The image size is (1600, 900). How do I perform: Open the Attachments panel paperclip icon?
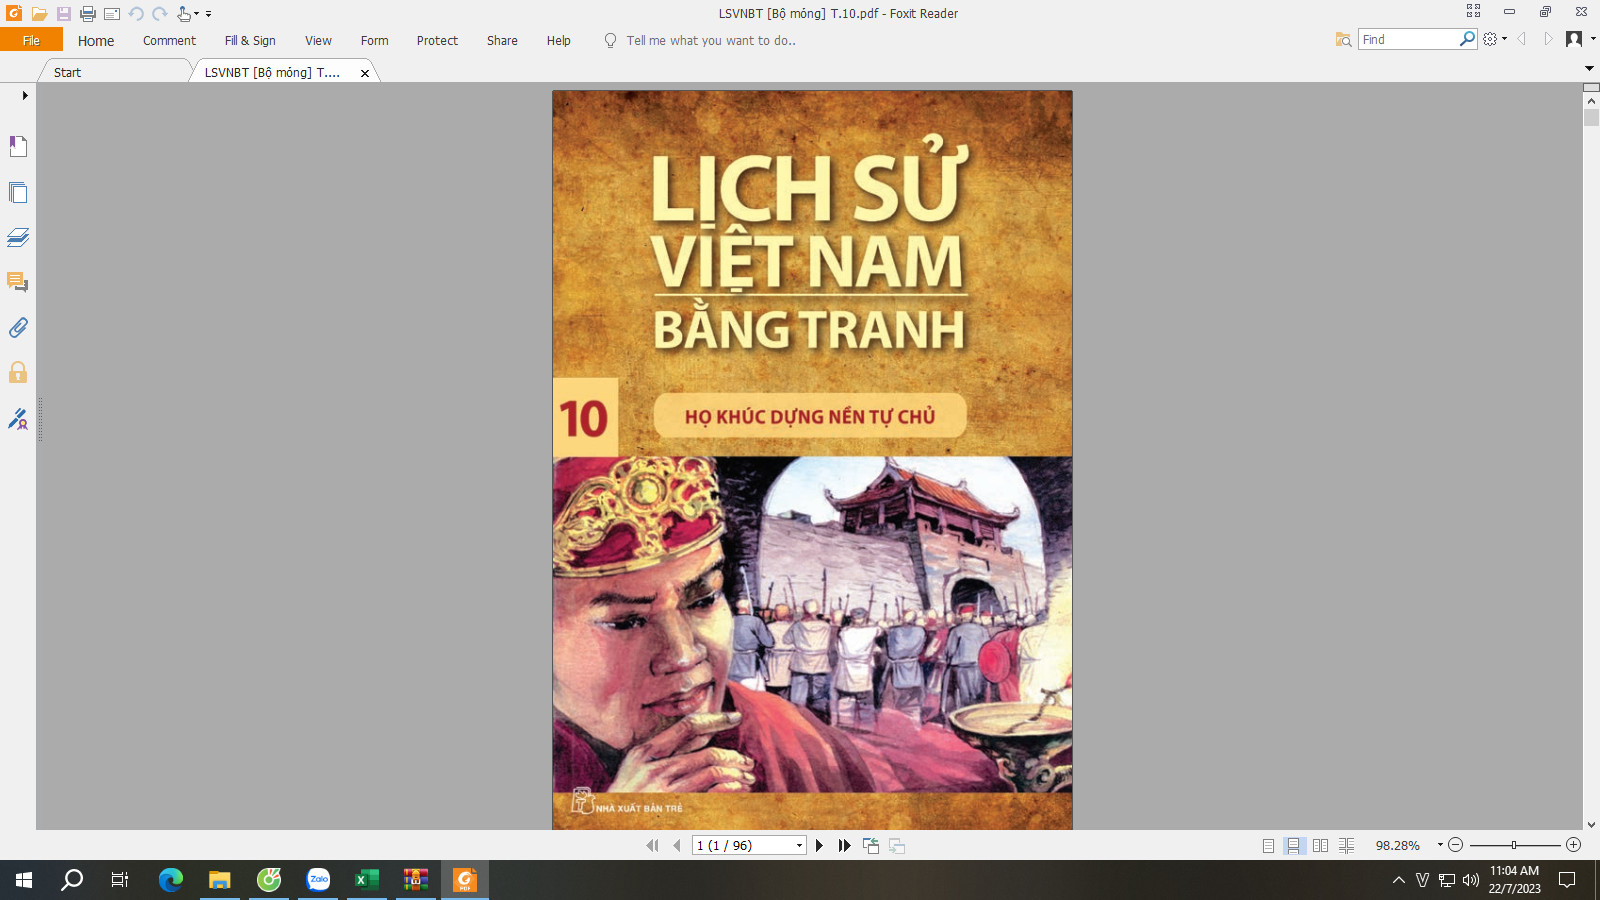coord(18,327)
